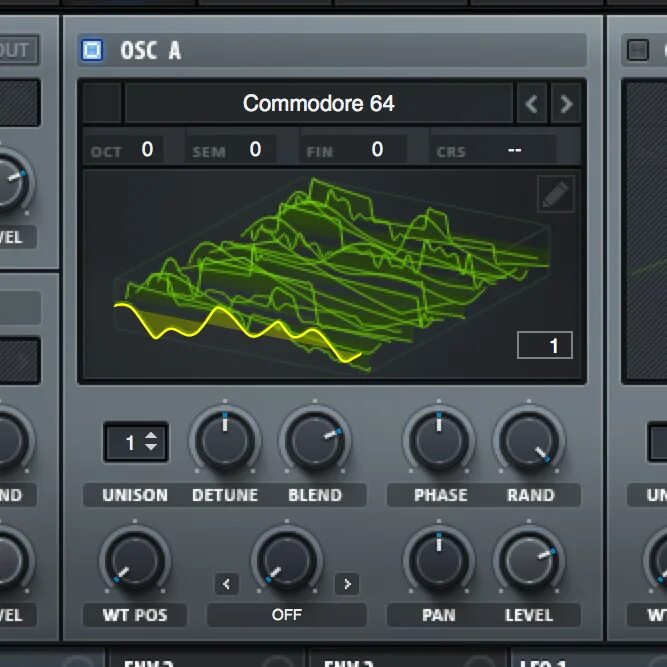Increase unison voices with up arrow
667x667 pixels.
[151, 436]
